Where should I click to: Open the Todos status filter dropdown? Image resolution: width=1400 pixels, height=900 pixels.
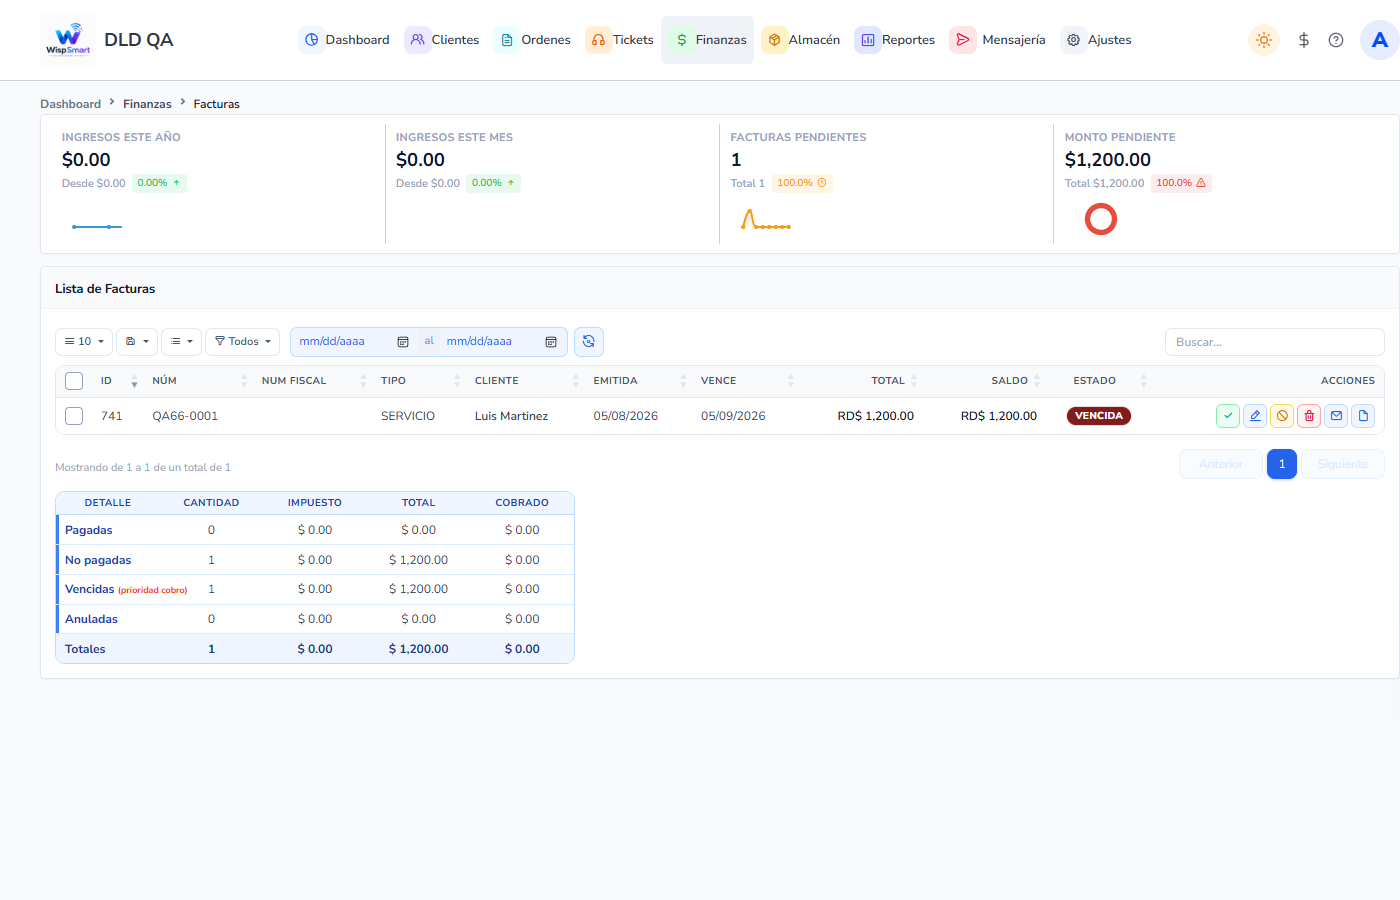point(244,342)
